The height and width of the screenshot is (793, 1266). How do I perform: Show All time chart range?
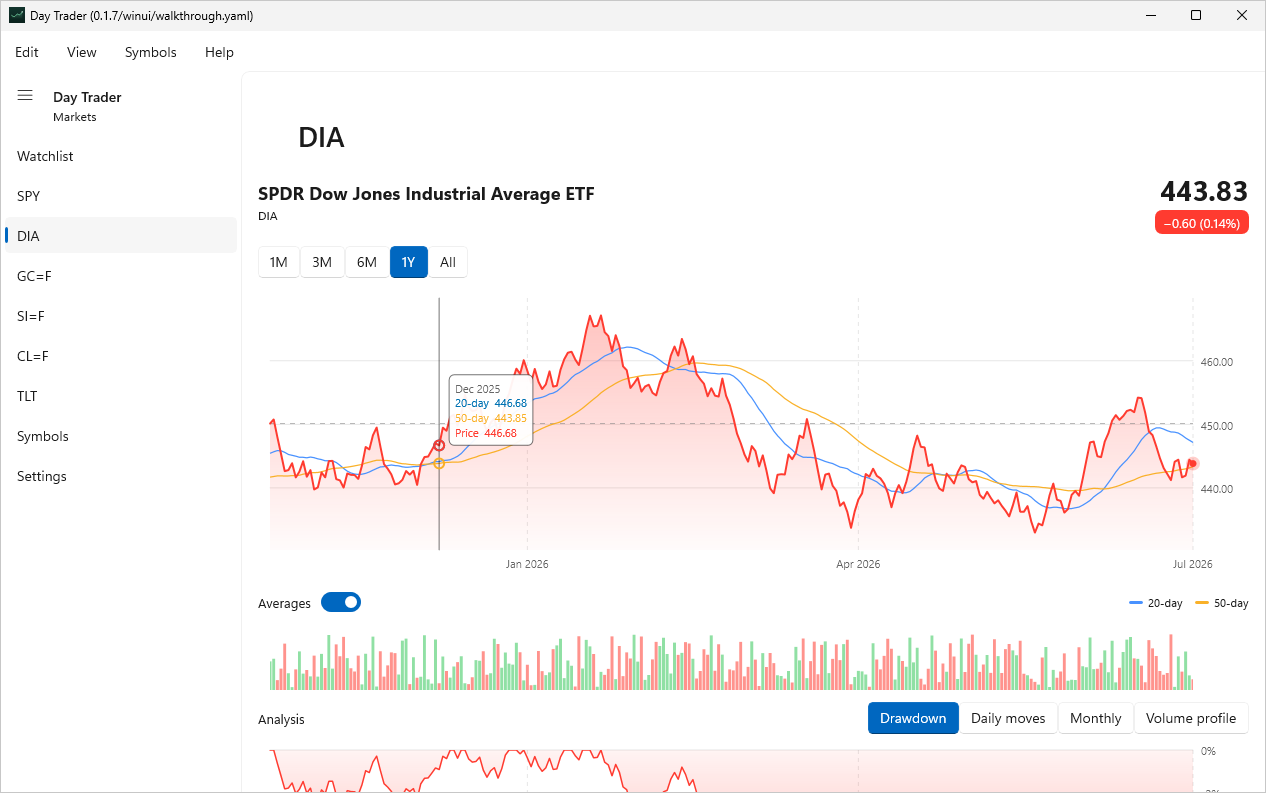tap(448, 262)
